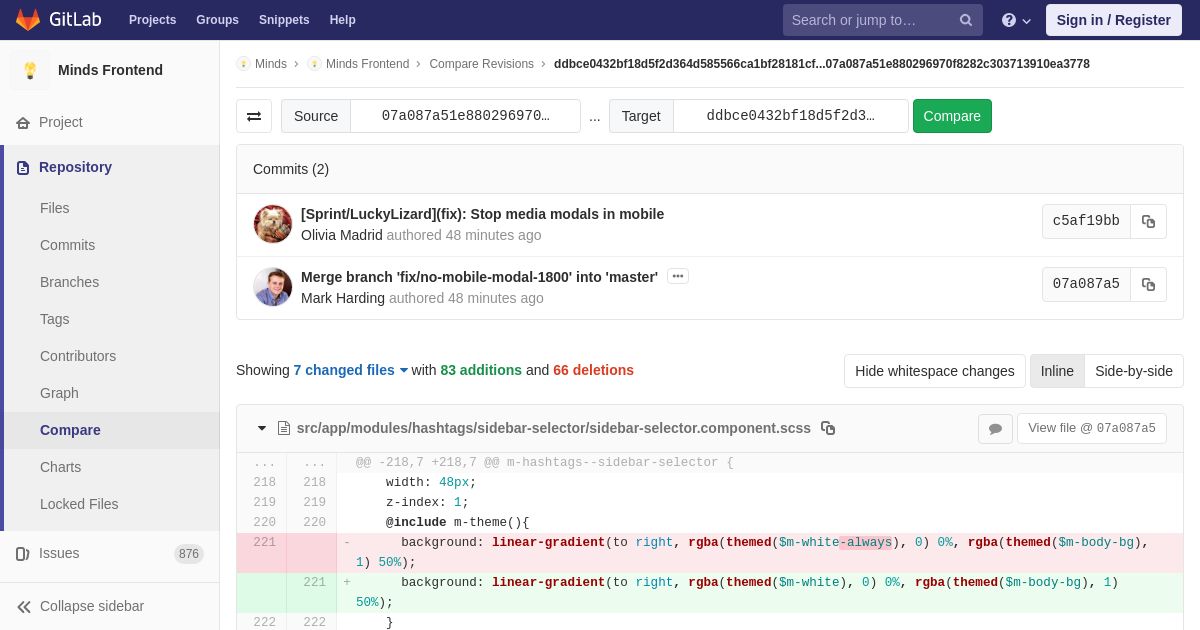The image size is (1200, 630).
Task: Collapse the sidebar-selector.component.scss diff
Action: point(262,428)
